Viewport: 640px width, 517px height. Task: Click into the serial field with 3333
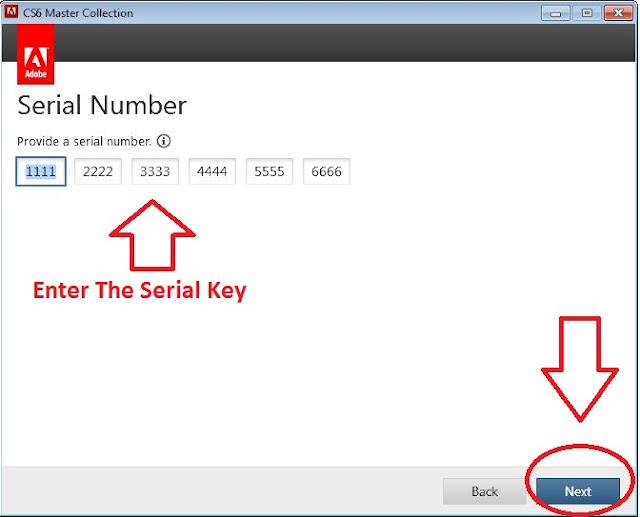pyautogui.click(x=155, y=171)
